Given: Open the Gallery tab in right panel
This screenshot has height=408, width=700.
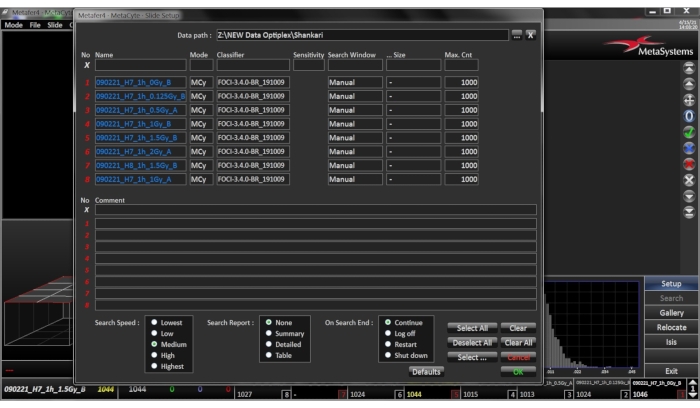Looking at the screenshot, I should click(x=671, y=313).
